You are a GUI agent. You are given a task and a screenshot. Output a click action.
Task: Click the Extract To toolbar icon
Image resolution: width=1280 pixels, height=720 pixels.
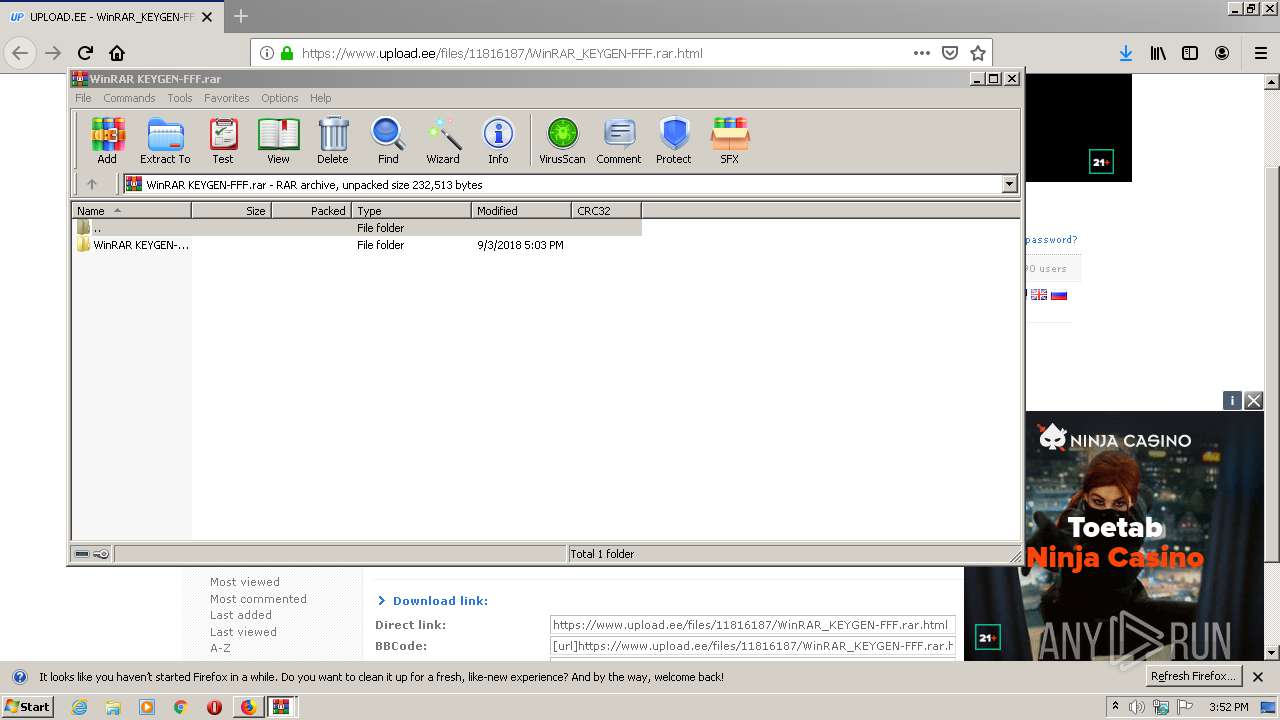(165, 141)
